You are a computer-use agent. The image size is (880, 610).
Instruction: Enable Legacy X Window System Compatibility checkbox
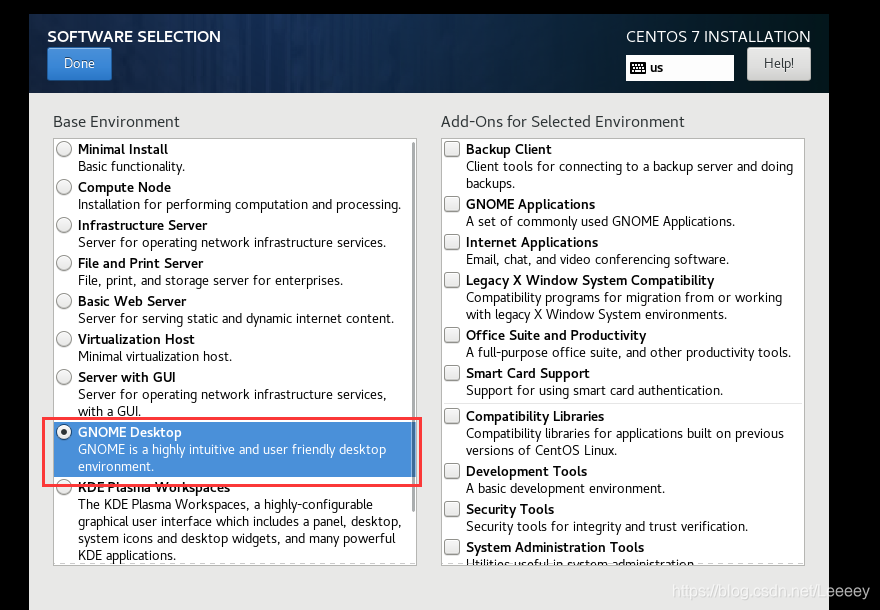tap(452, 280)
